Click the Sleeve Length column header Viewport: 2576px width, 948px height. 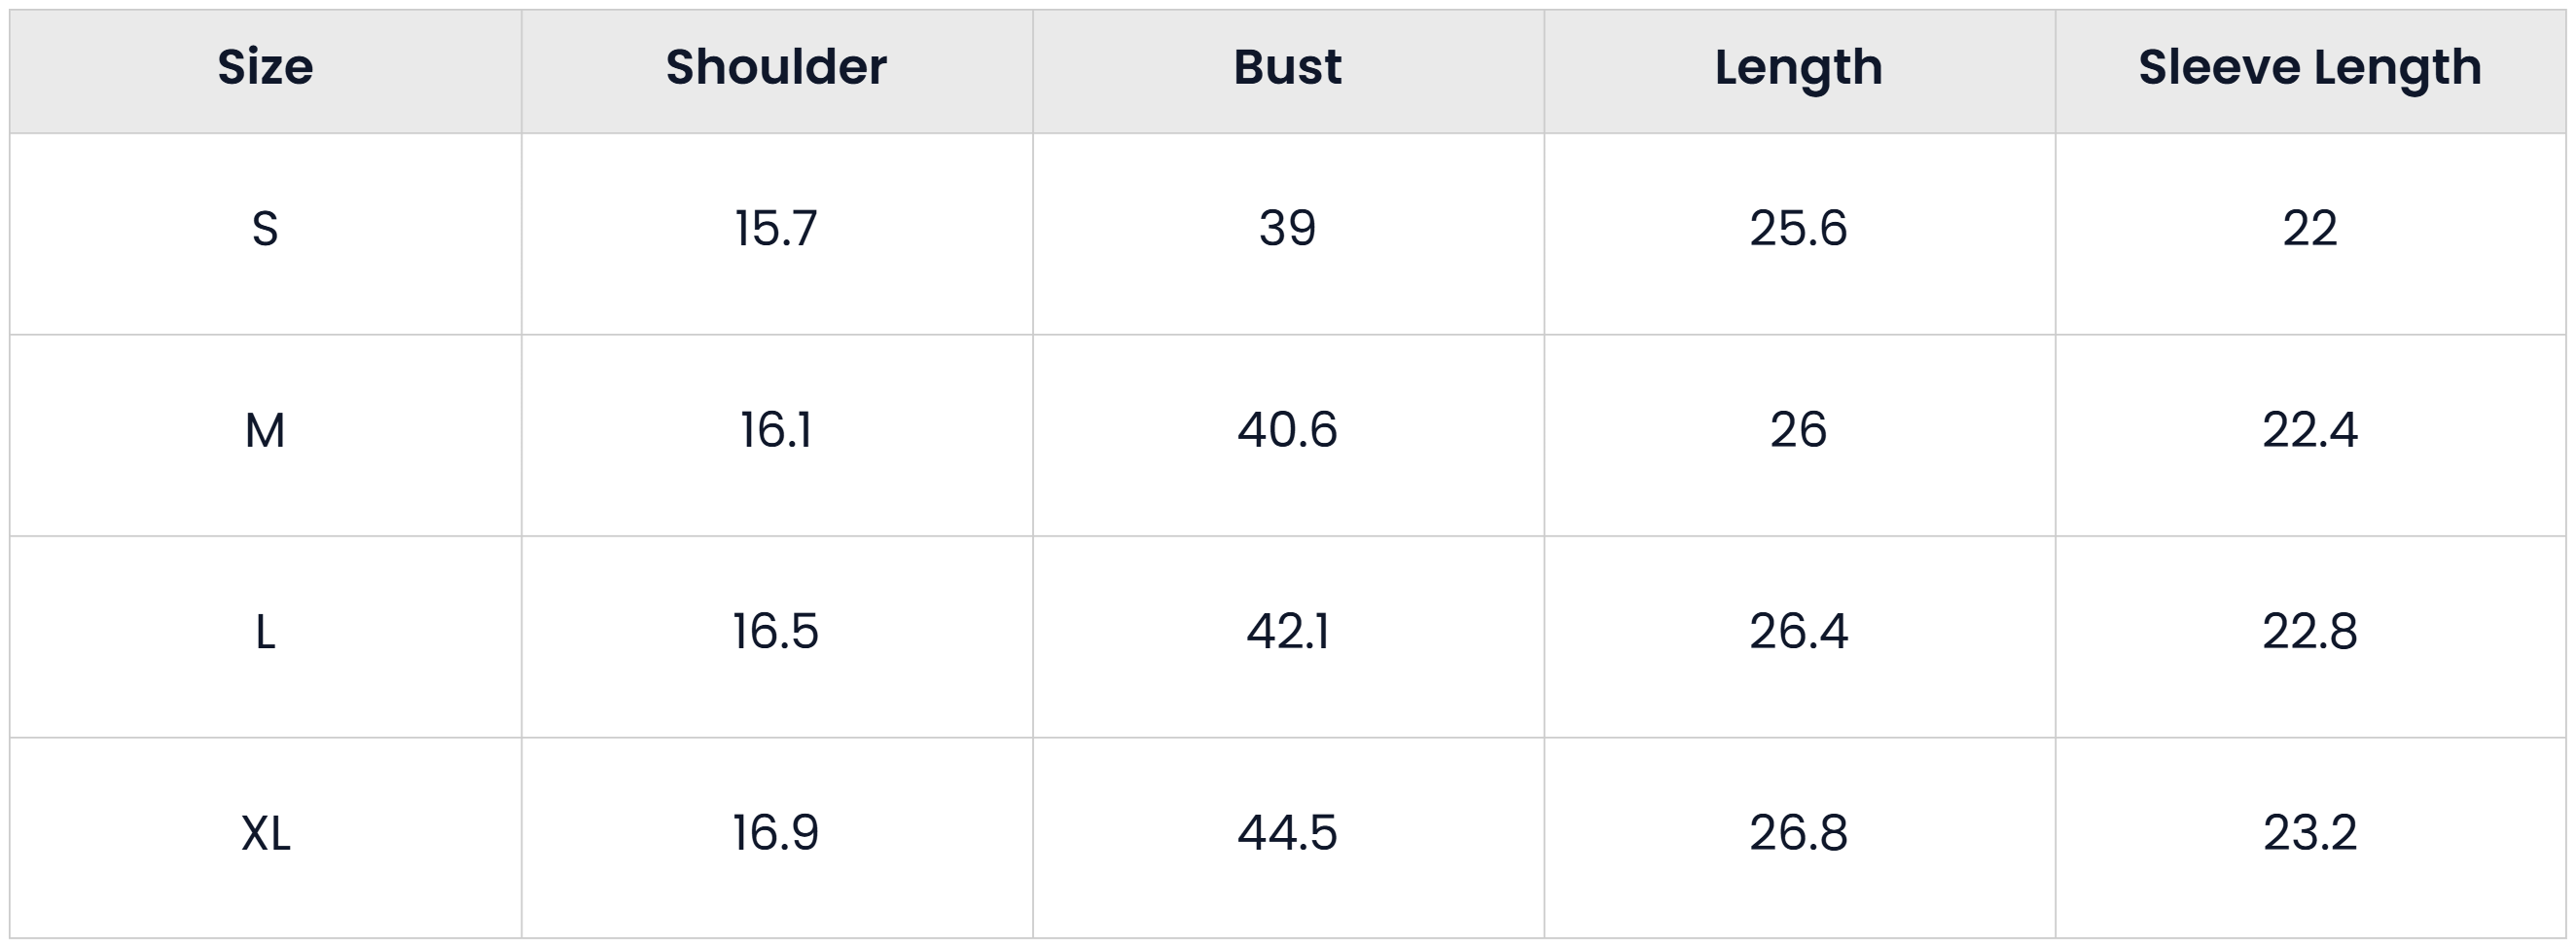(2310, 68)
